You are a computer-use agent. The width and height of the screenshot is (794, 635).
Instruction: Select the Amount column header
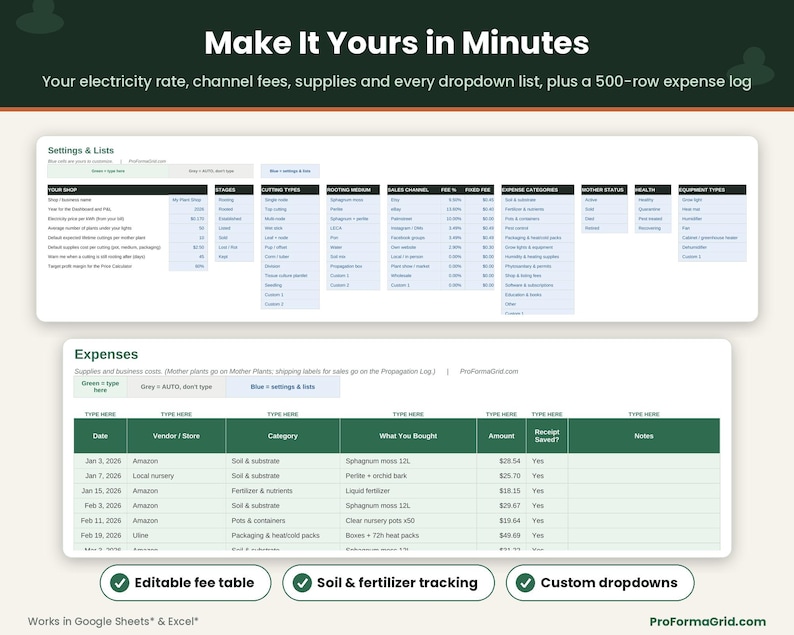(501, 435)
